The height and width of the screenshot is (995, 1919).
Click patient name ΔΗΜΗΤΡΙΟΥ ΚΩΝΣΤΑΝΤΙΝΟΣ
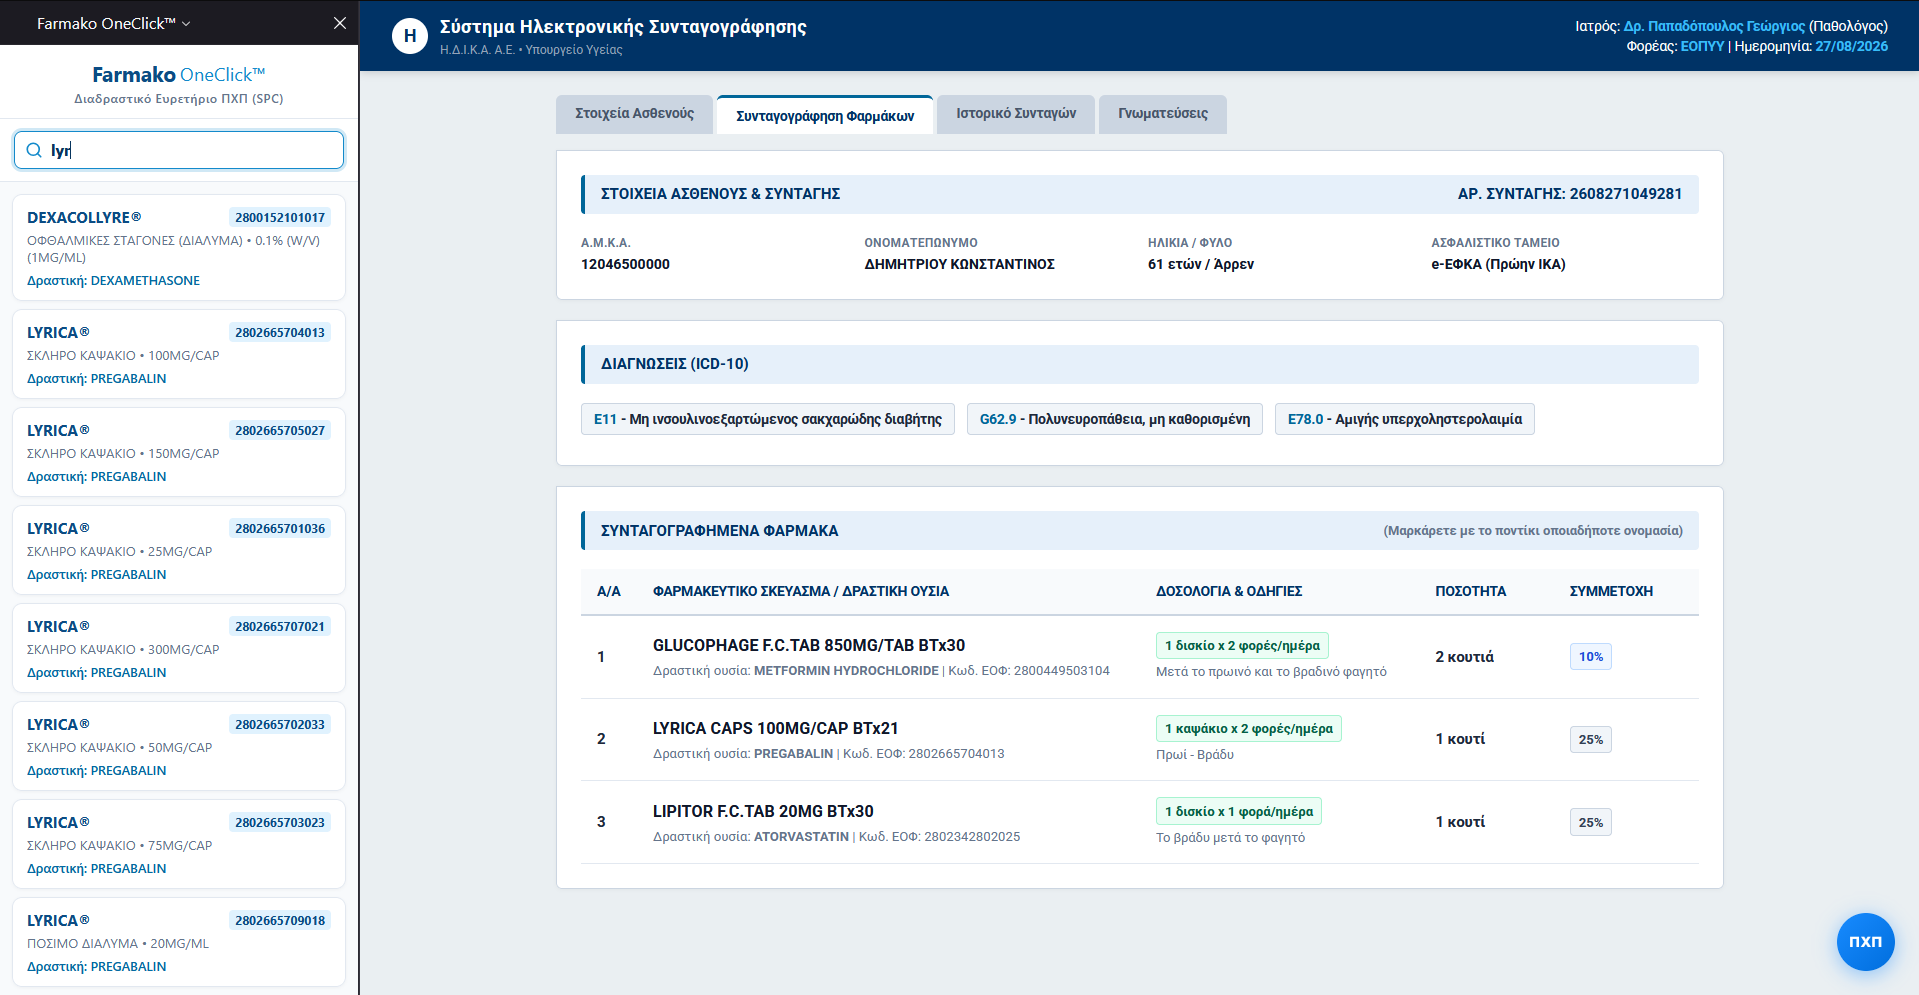(x=960, y=264)
